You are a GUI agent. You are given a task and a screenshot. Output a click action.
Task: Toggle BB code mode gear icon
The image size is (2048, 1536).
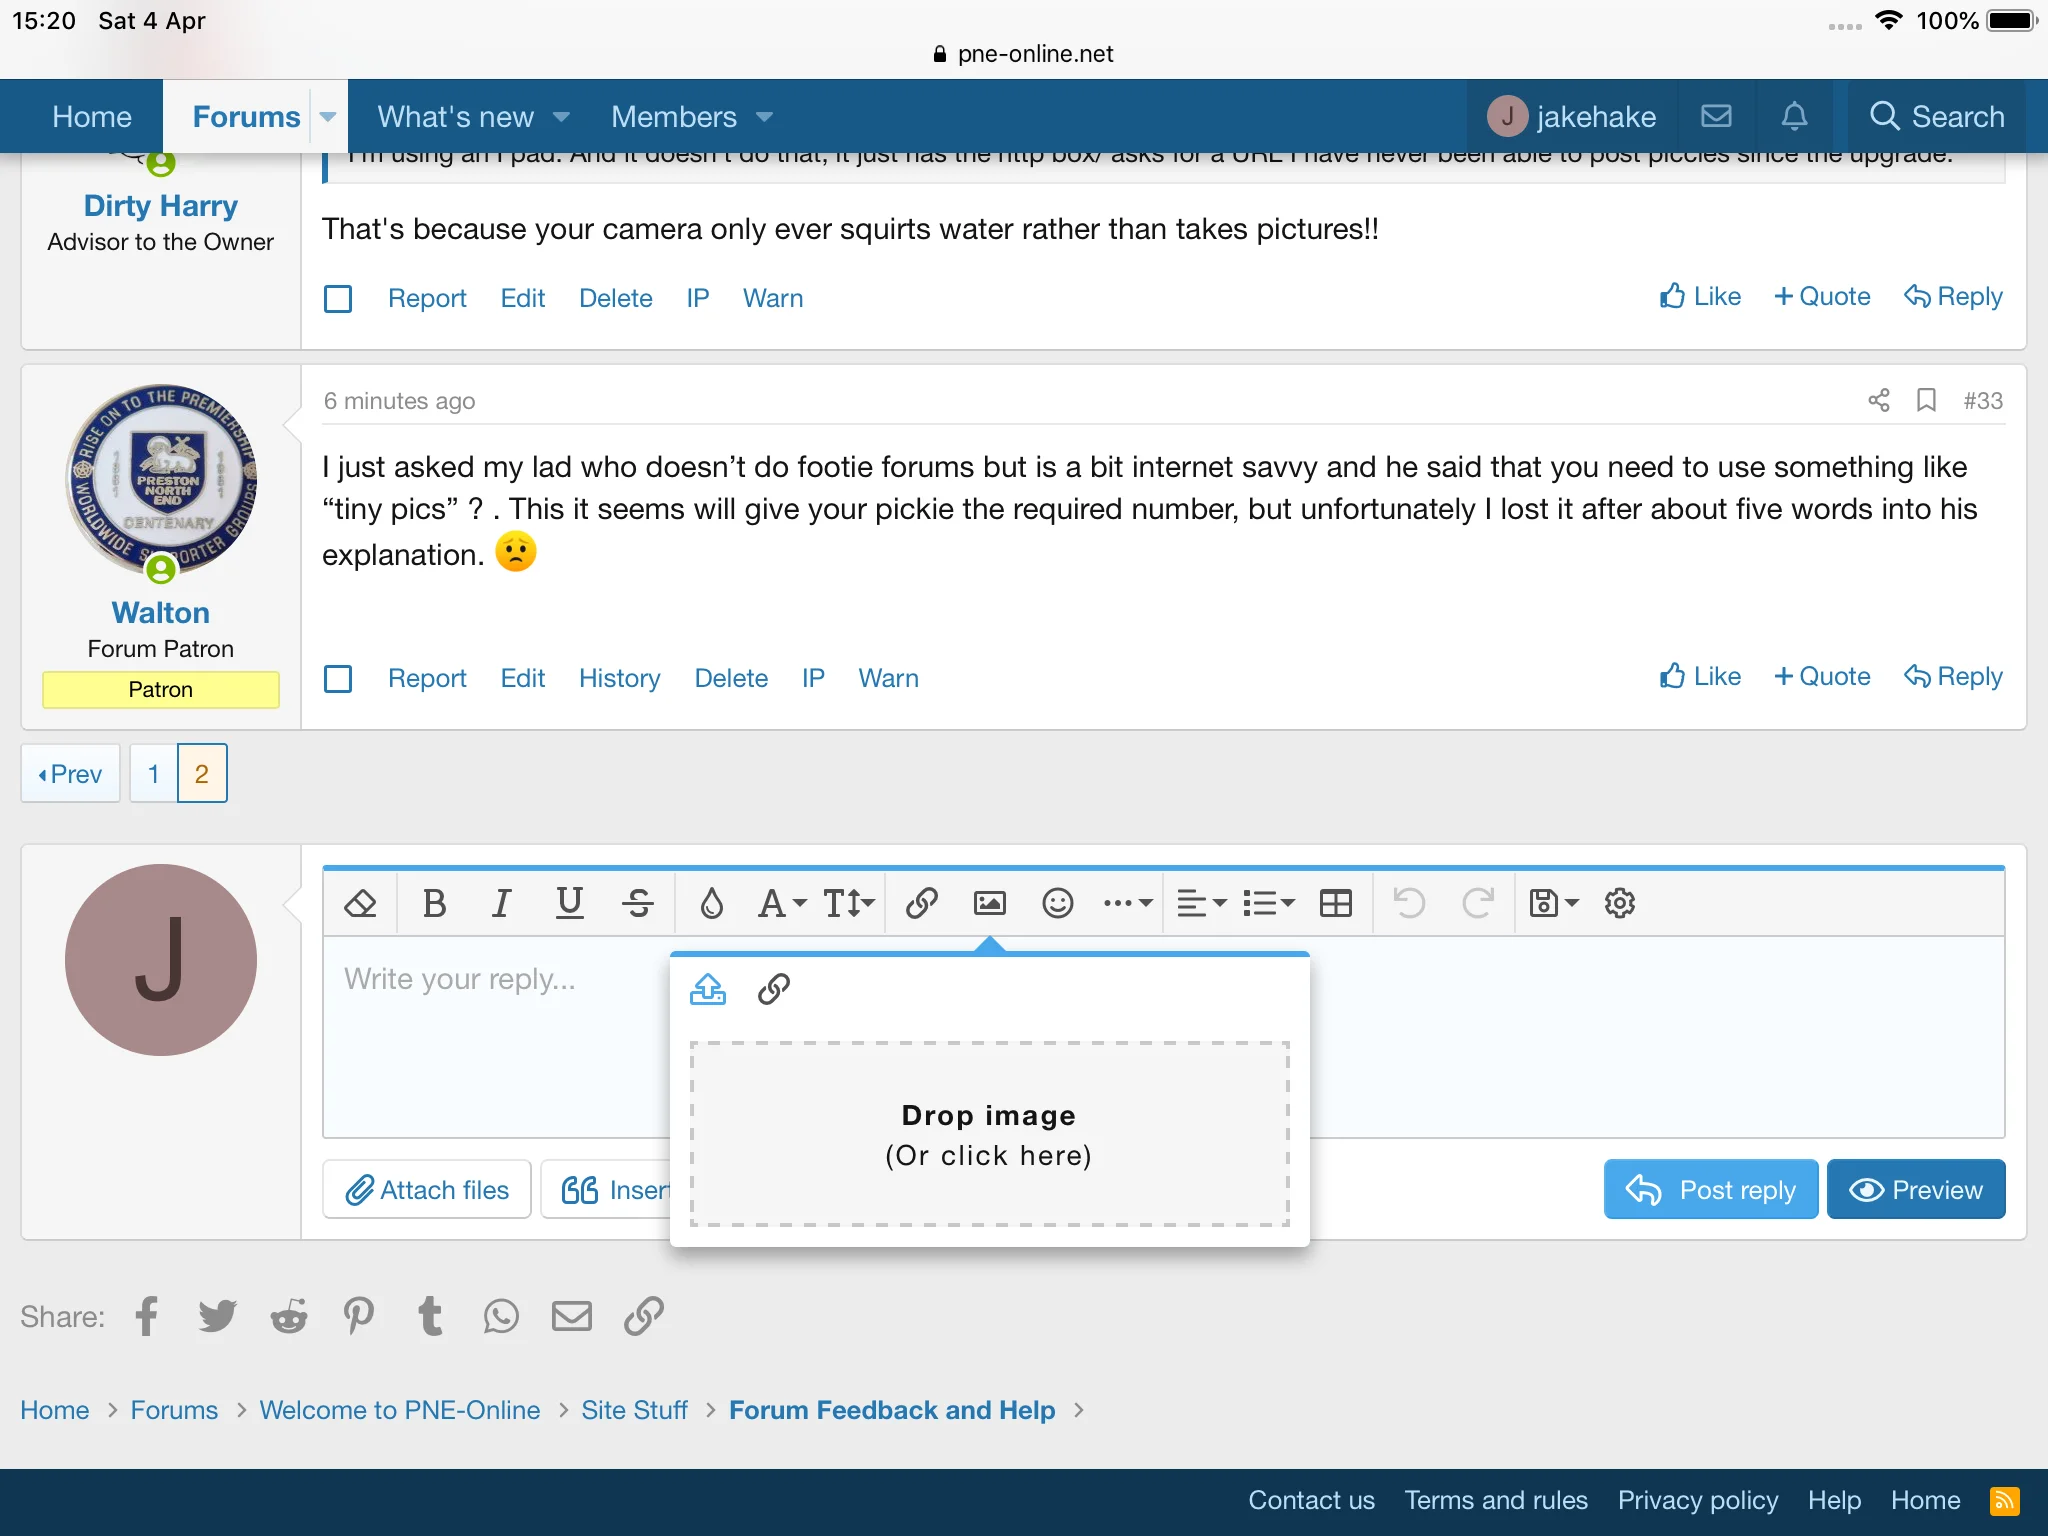point(1619,903)
